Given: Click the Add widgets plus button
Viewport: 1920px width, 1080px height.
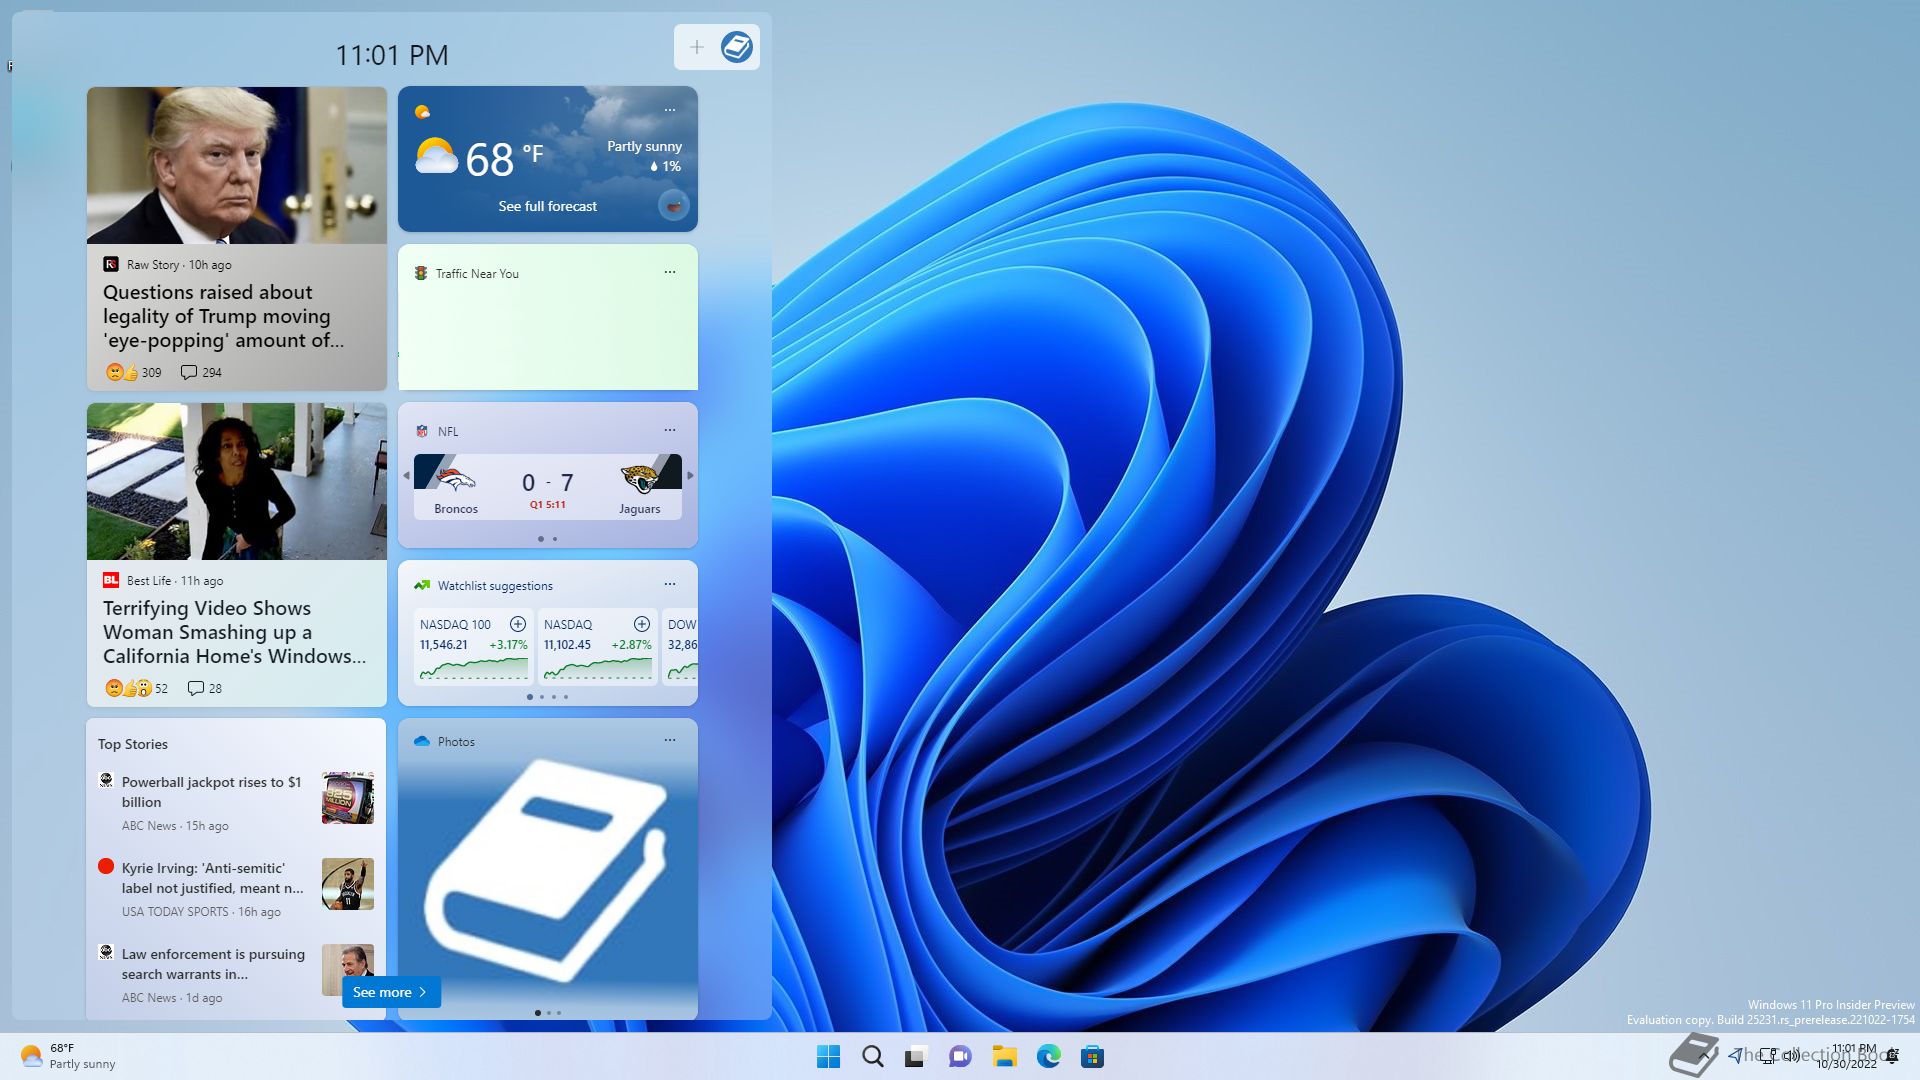Looking at the screenshot, I should point(696,47).
